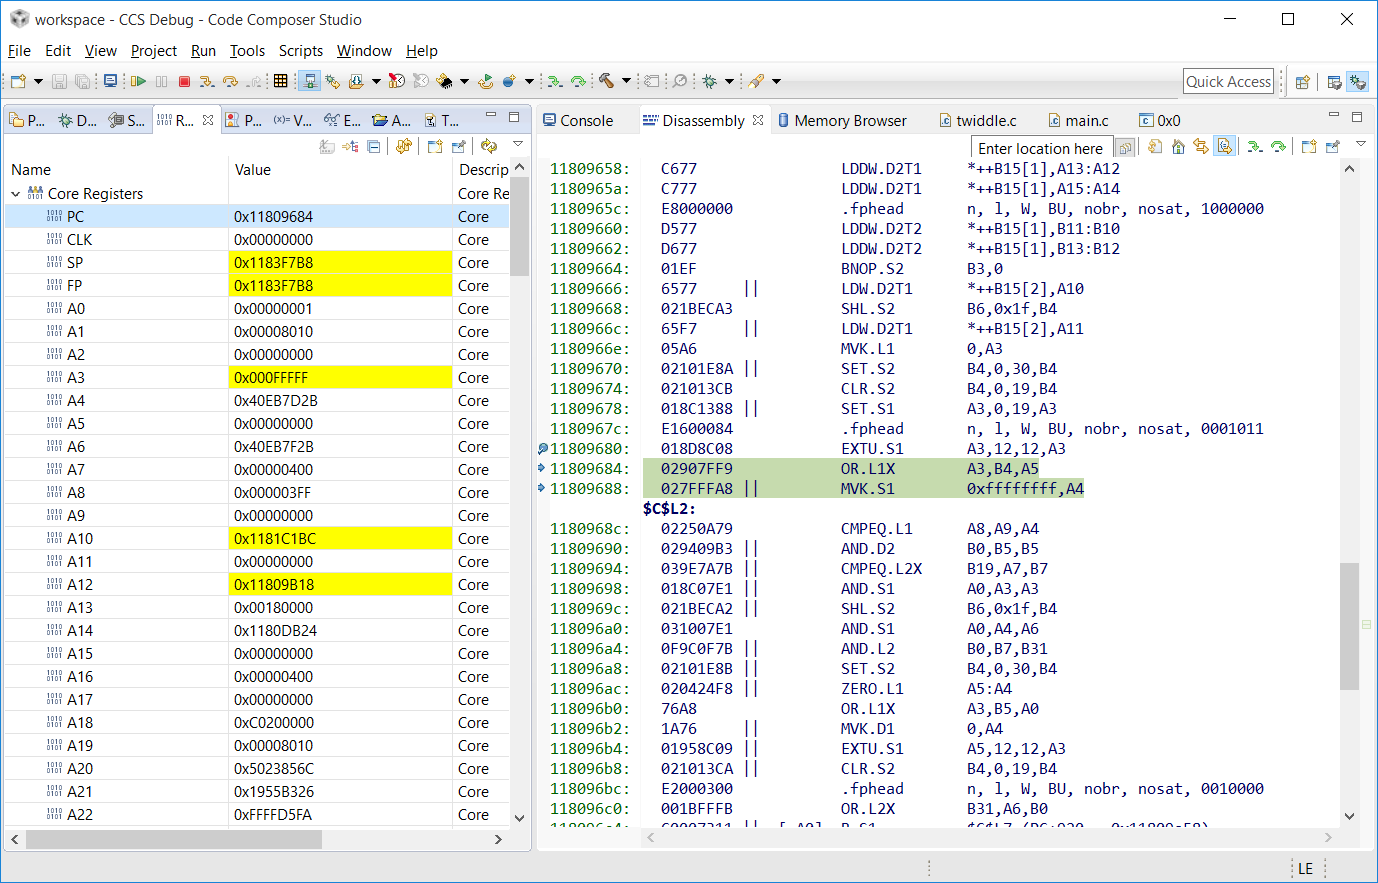Image resolution: width=1378 pixels, height=883 pixels.
Task: Click the Enter location here field
Action: 1041,148
